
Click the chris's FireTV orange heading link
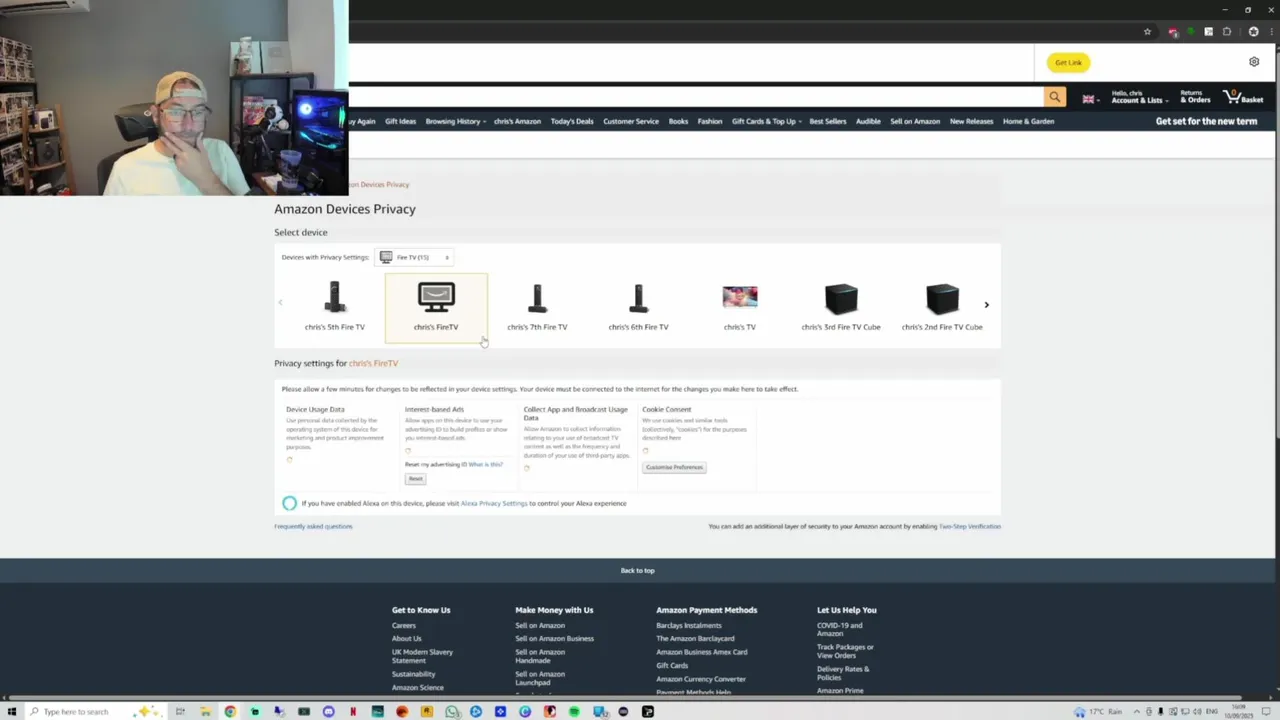tap(373, 363)
